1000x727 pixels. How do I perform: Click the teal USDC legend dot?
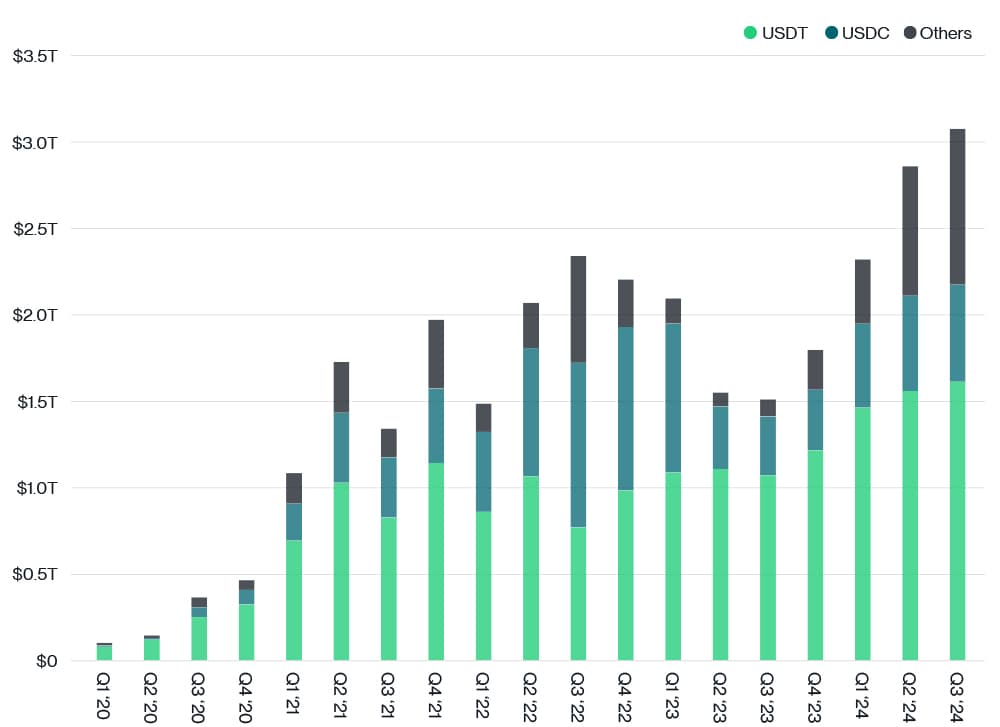click(831, 33)
